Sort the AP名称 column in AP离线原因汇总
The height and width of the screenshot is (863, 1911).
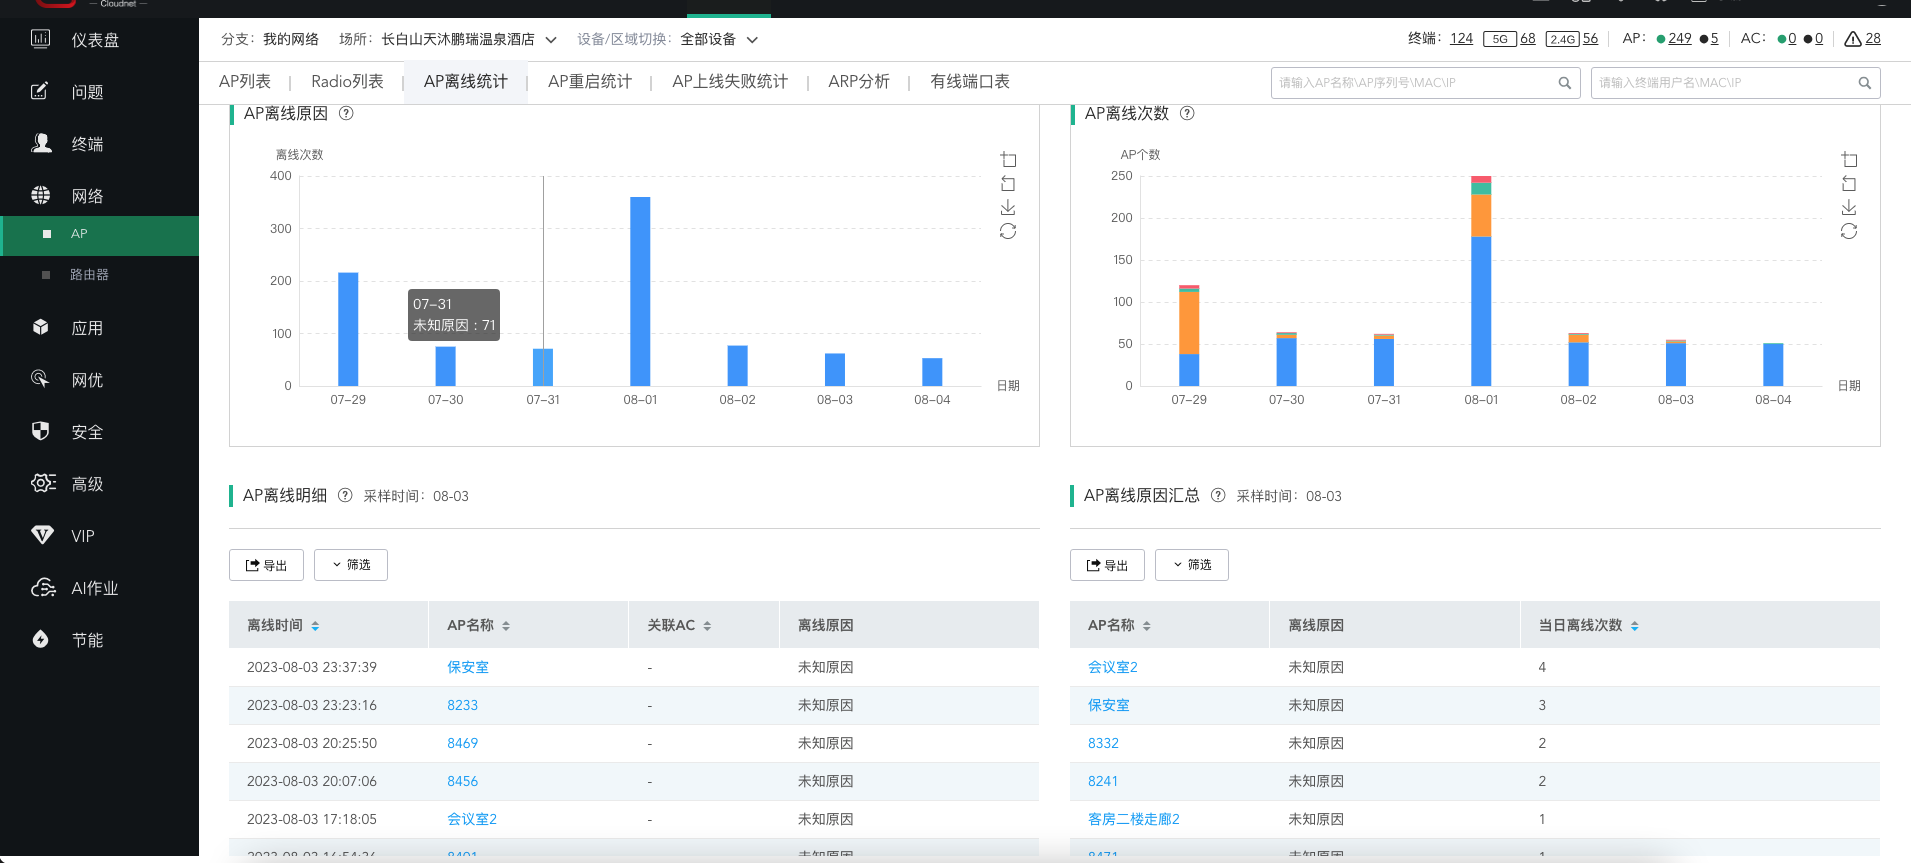tap(1146, 626)
